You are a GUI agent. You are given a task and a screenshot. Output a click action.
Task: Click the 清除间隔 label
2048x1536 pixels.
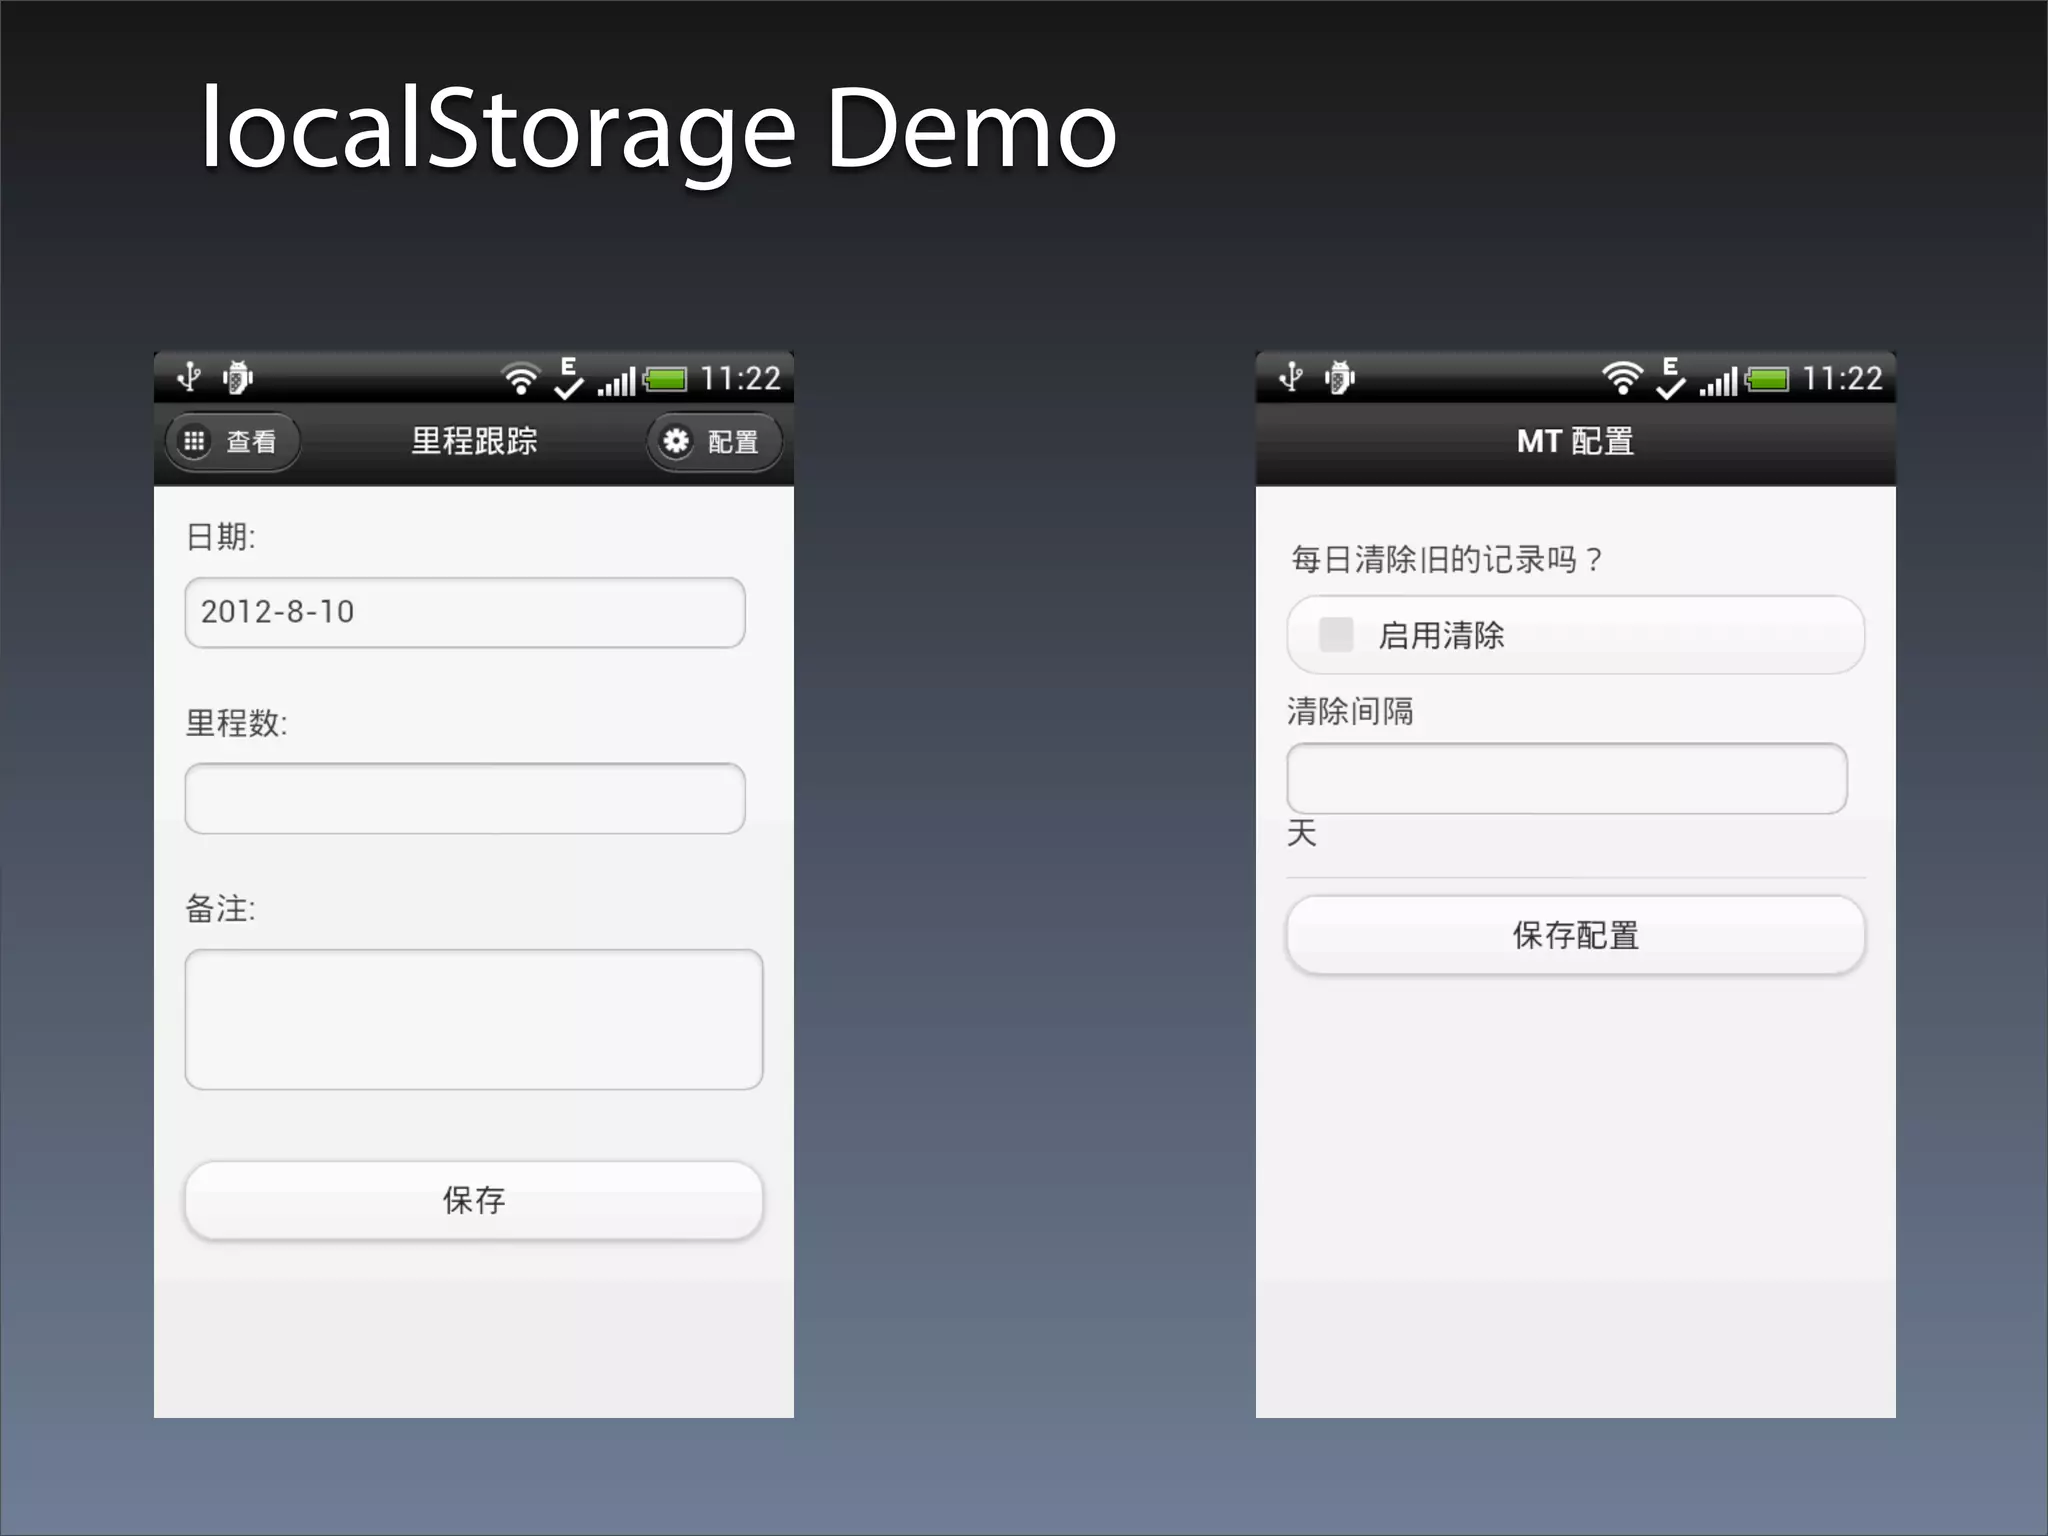tap(1350, 711)
